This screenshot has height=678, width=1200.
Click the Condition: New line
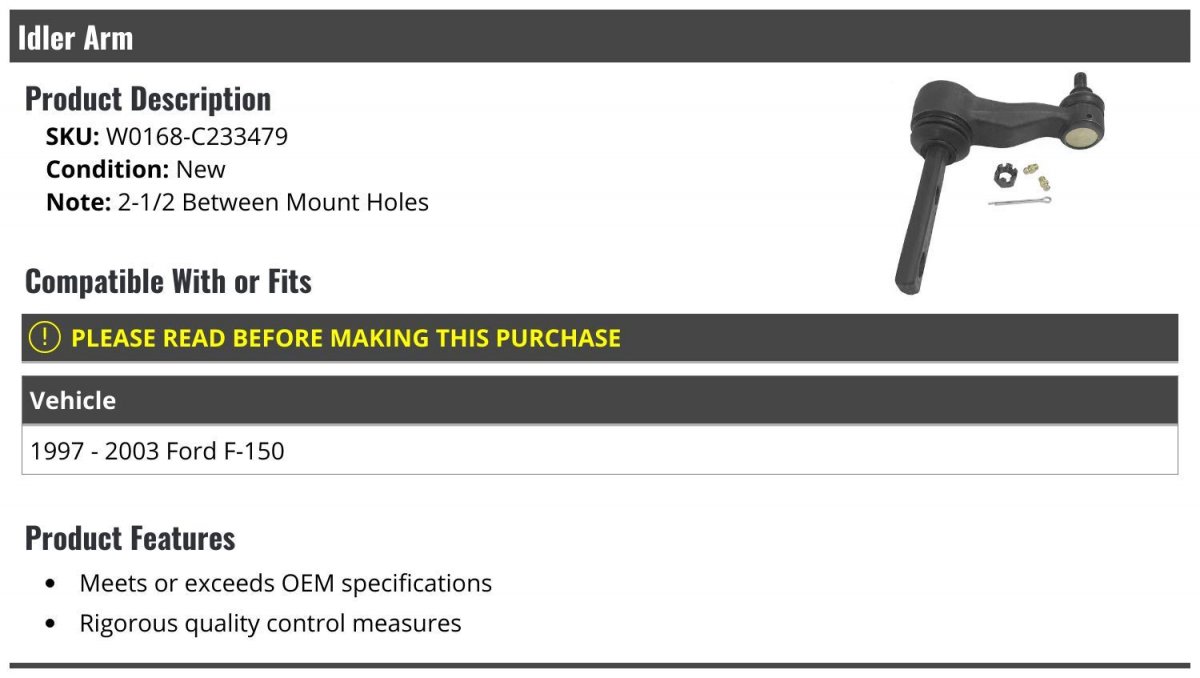pyautogui.click(x=136, y=169)
